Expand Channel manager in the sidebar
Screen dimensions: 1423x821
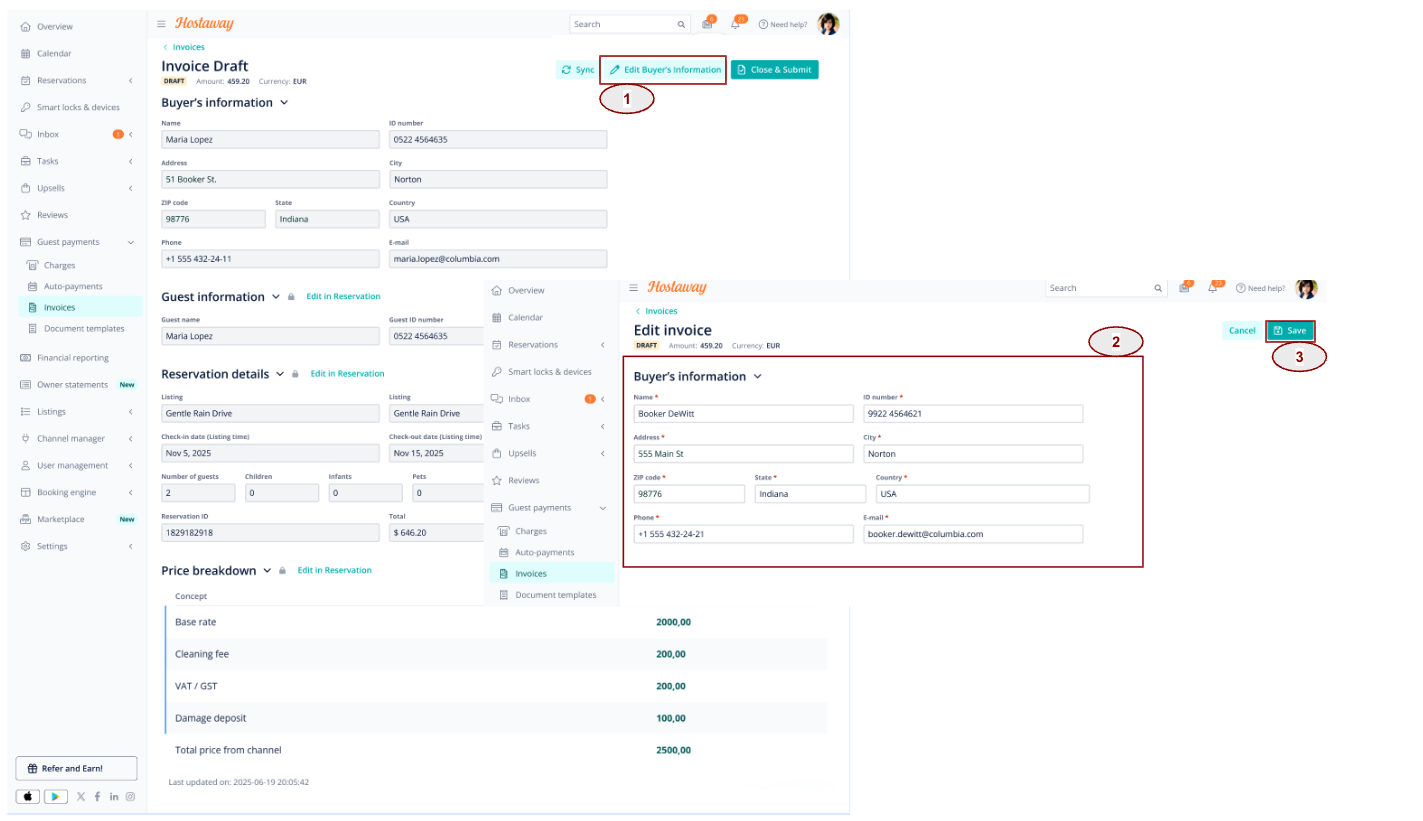pos(130,438)
